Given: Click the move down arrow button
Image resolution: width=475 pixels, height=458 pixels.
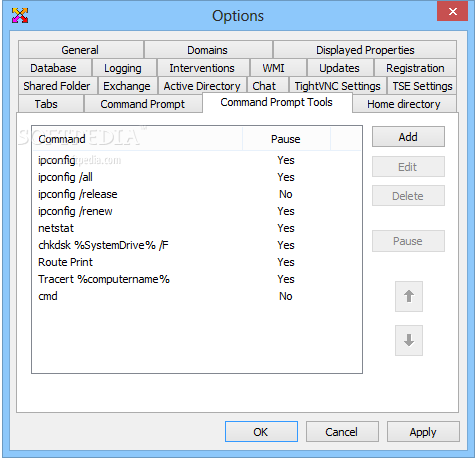Looking at the screenshot, I should 409,340.
